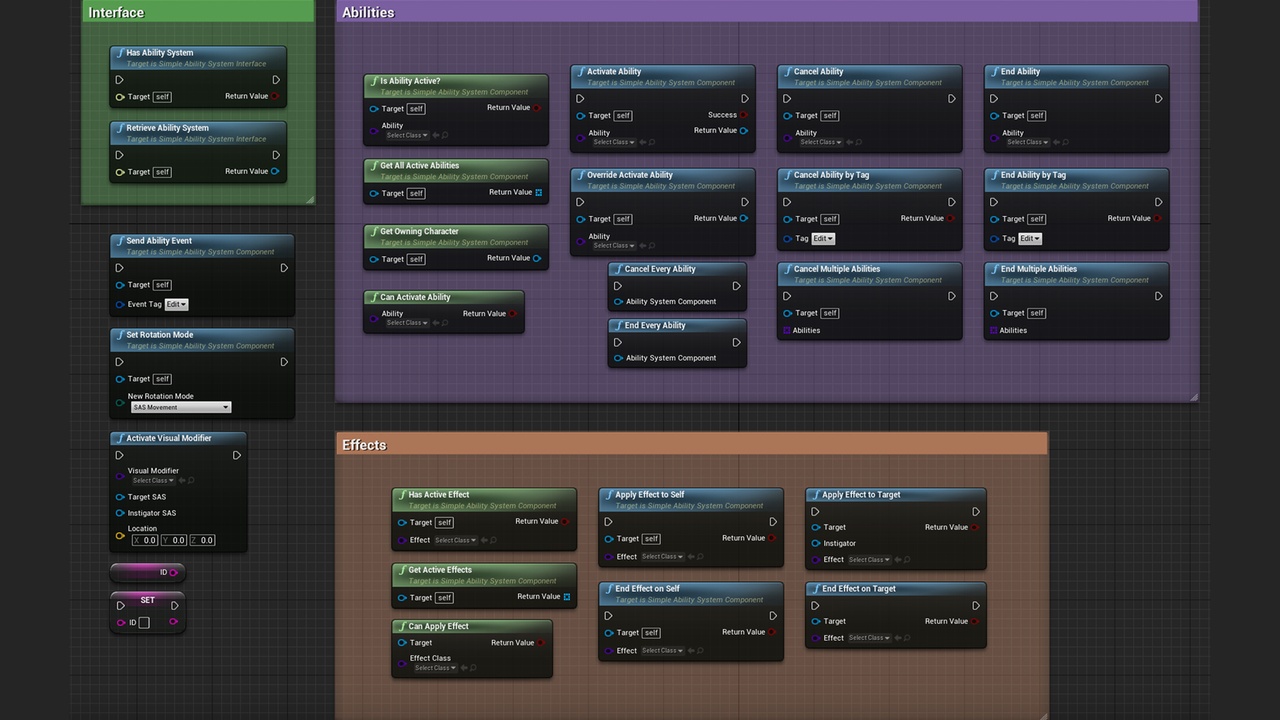The image size is (1280, 720).
Task: Click the magnifier icon beside Effect Class on Can Apply Effect
Action: (x=473, y=668)
